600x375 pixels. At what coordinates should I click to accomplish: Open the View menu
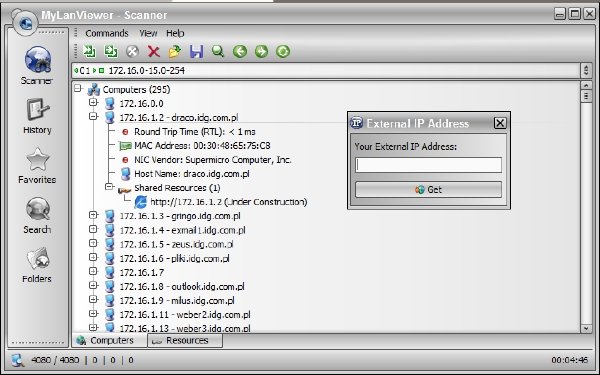coord(148,33)
